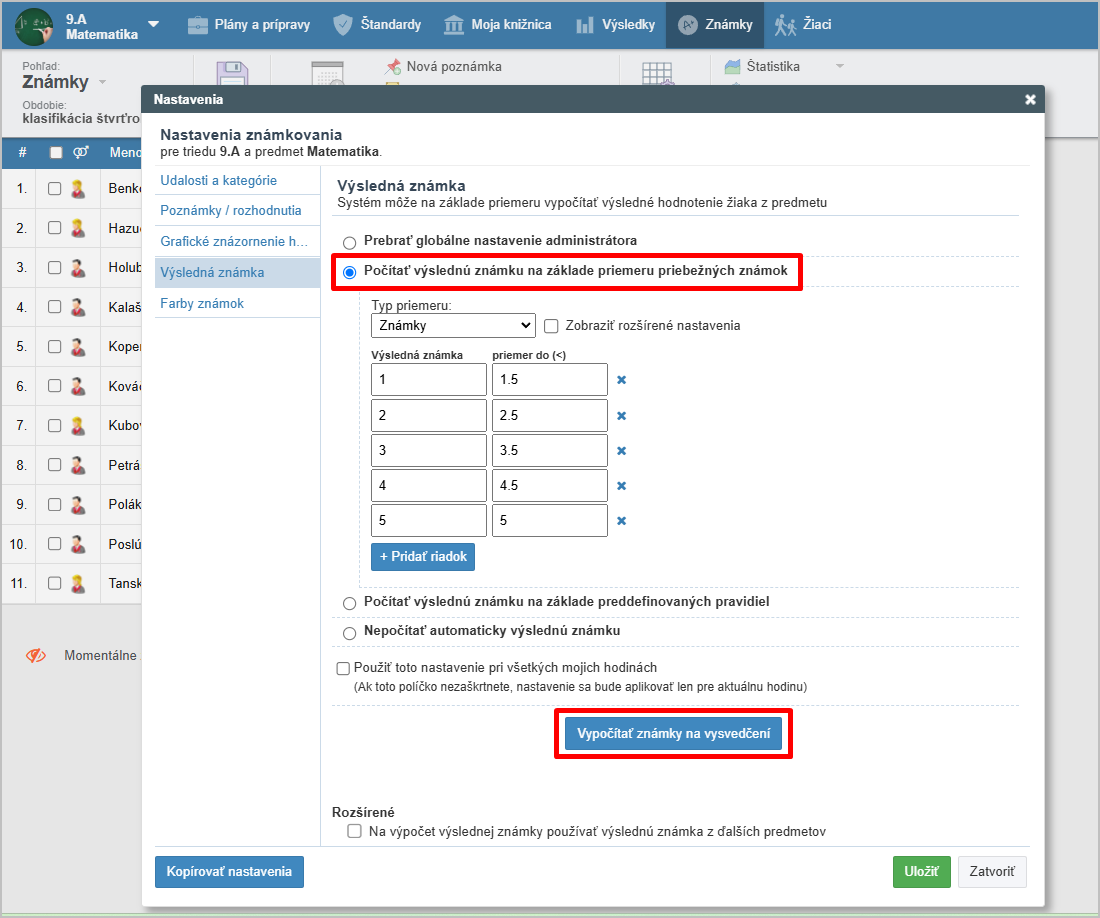Open the Typ priemeru dropdown
The width and height of the screenshot is (1100, 918).
coord(454,326)
